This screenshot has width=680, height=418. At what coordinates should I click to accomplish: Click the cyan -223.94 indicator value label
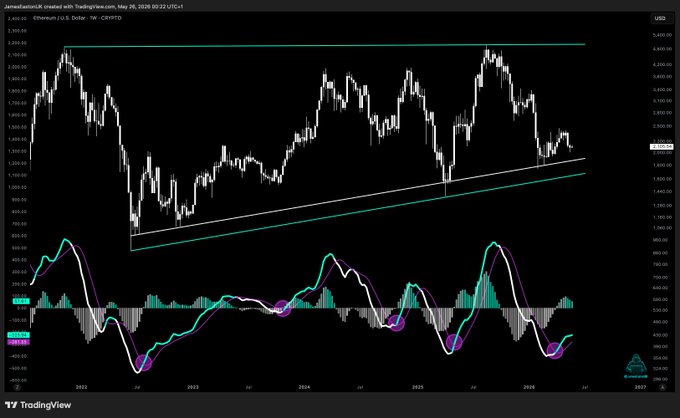(x=19, y=335)
